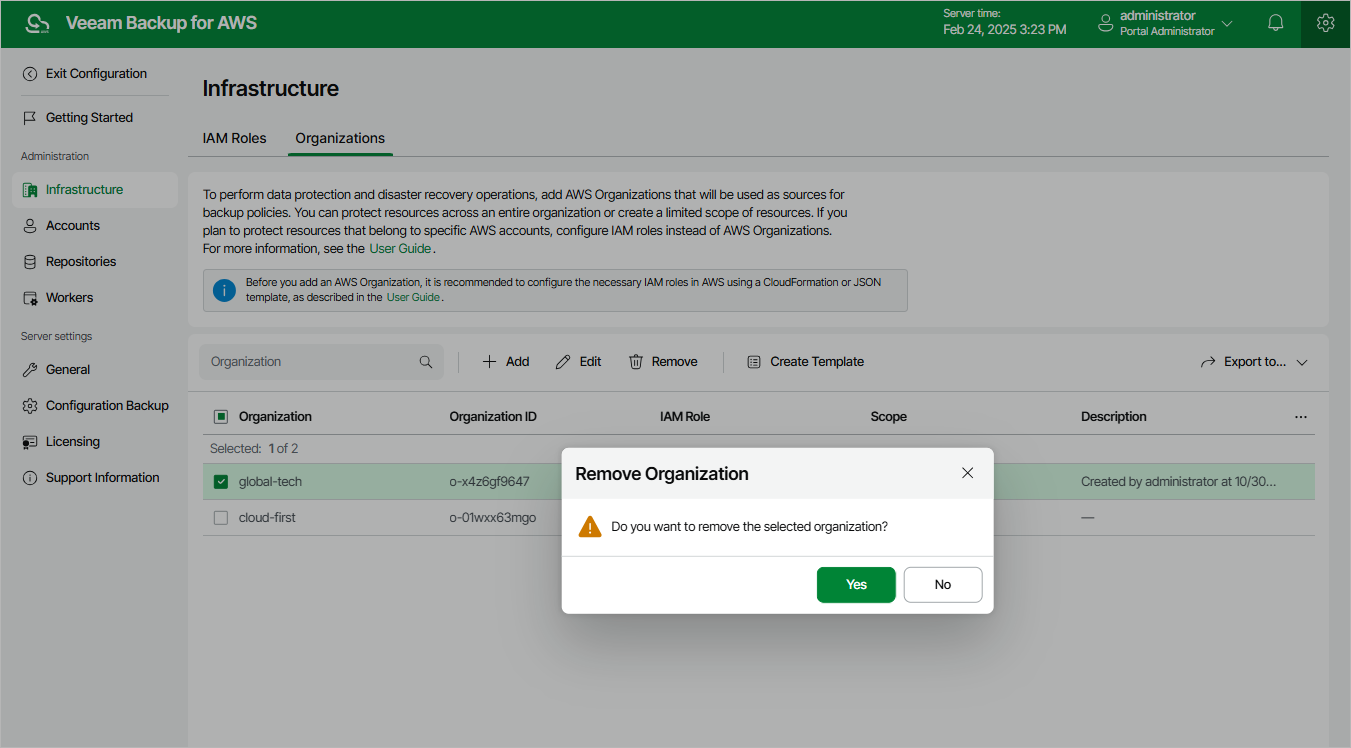The image size is (1351, 748).
Task: Click the Exit Configuration back arrow icon
Action: [30, 74]
